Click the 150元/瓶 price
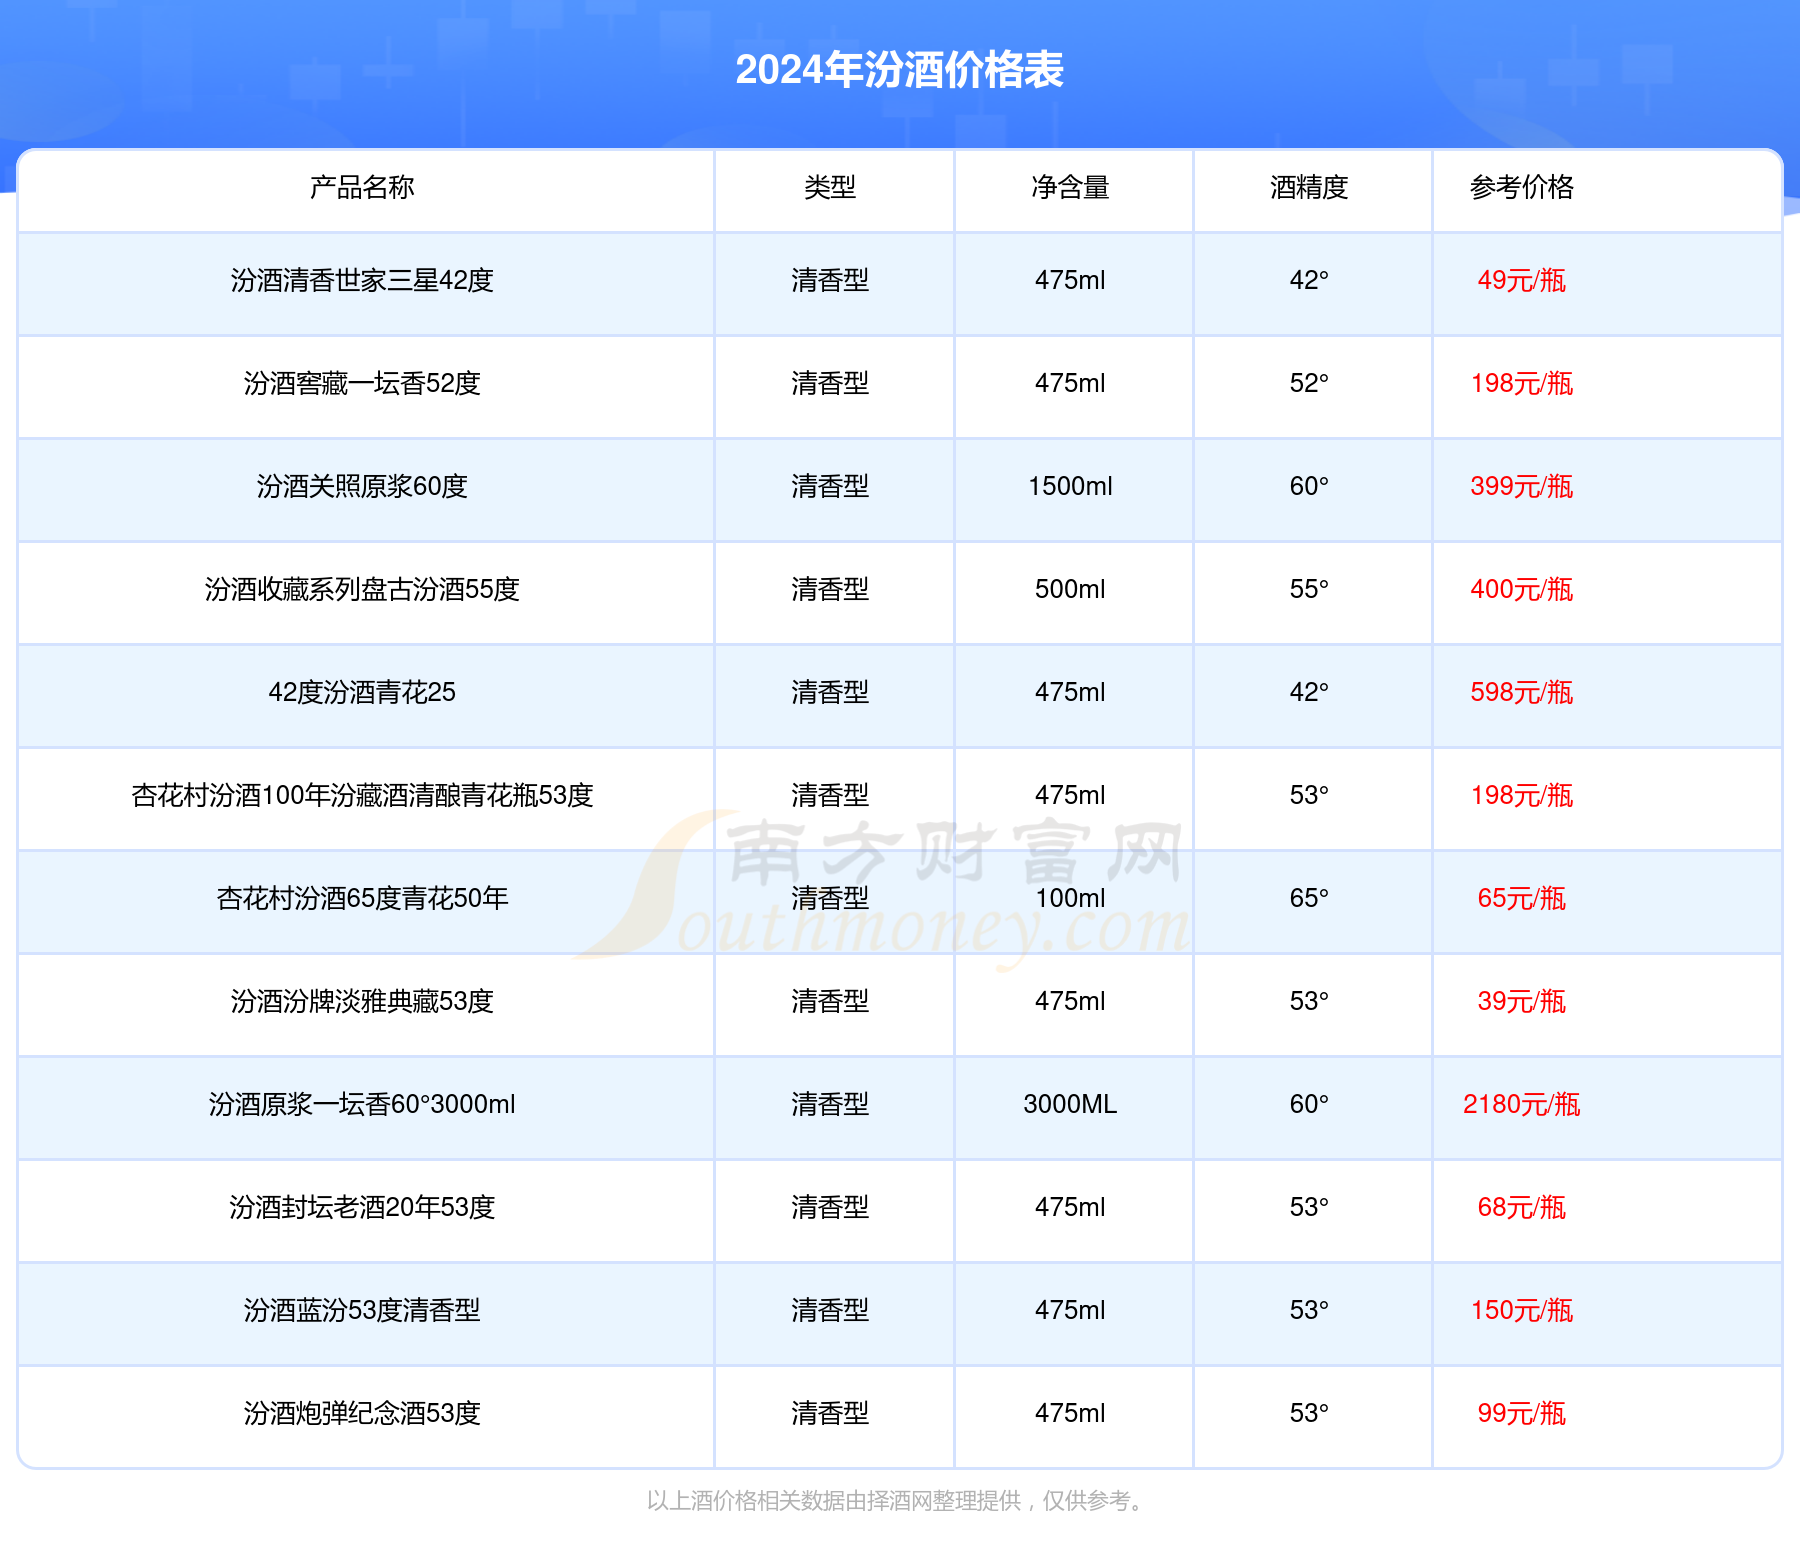 (1522, 1310)
